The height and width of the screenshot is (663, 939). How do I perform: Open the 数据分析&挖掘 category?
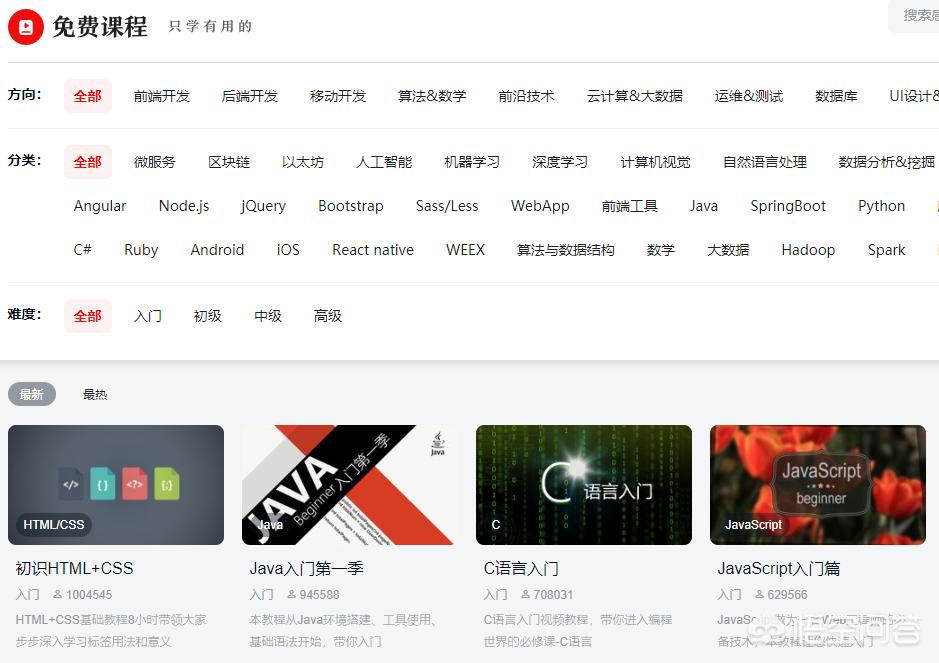coord(886,162)
